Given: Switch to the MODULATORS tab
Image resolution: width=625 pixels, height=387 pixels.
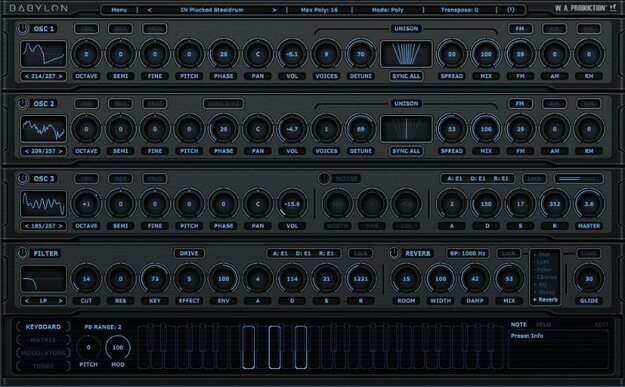Looking at the screenshot, I should [43, 353].
